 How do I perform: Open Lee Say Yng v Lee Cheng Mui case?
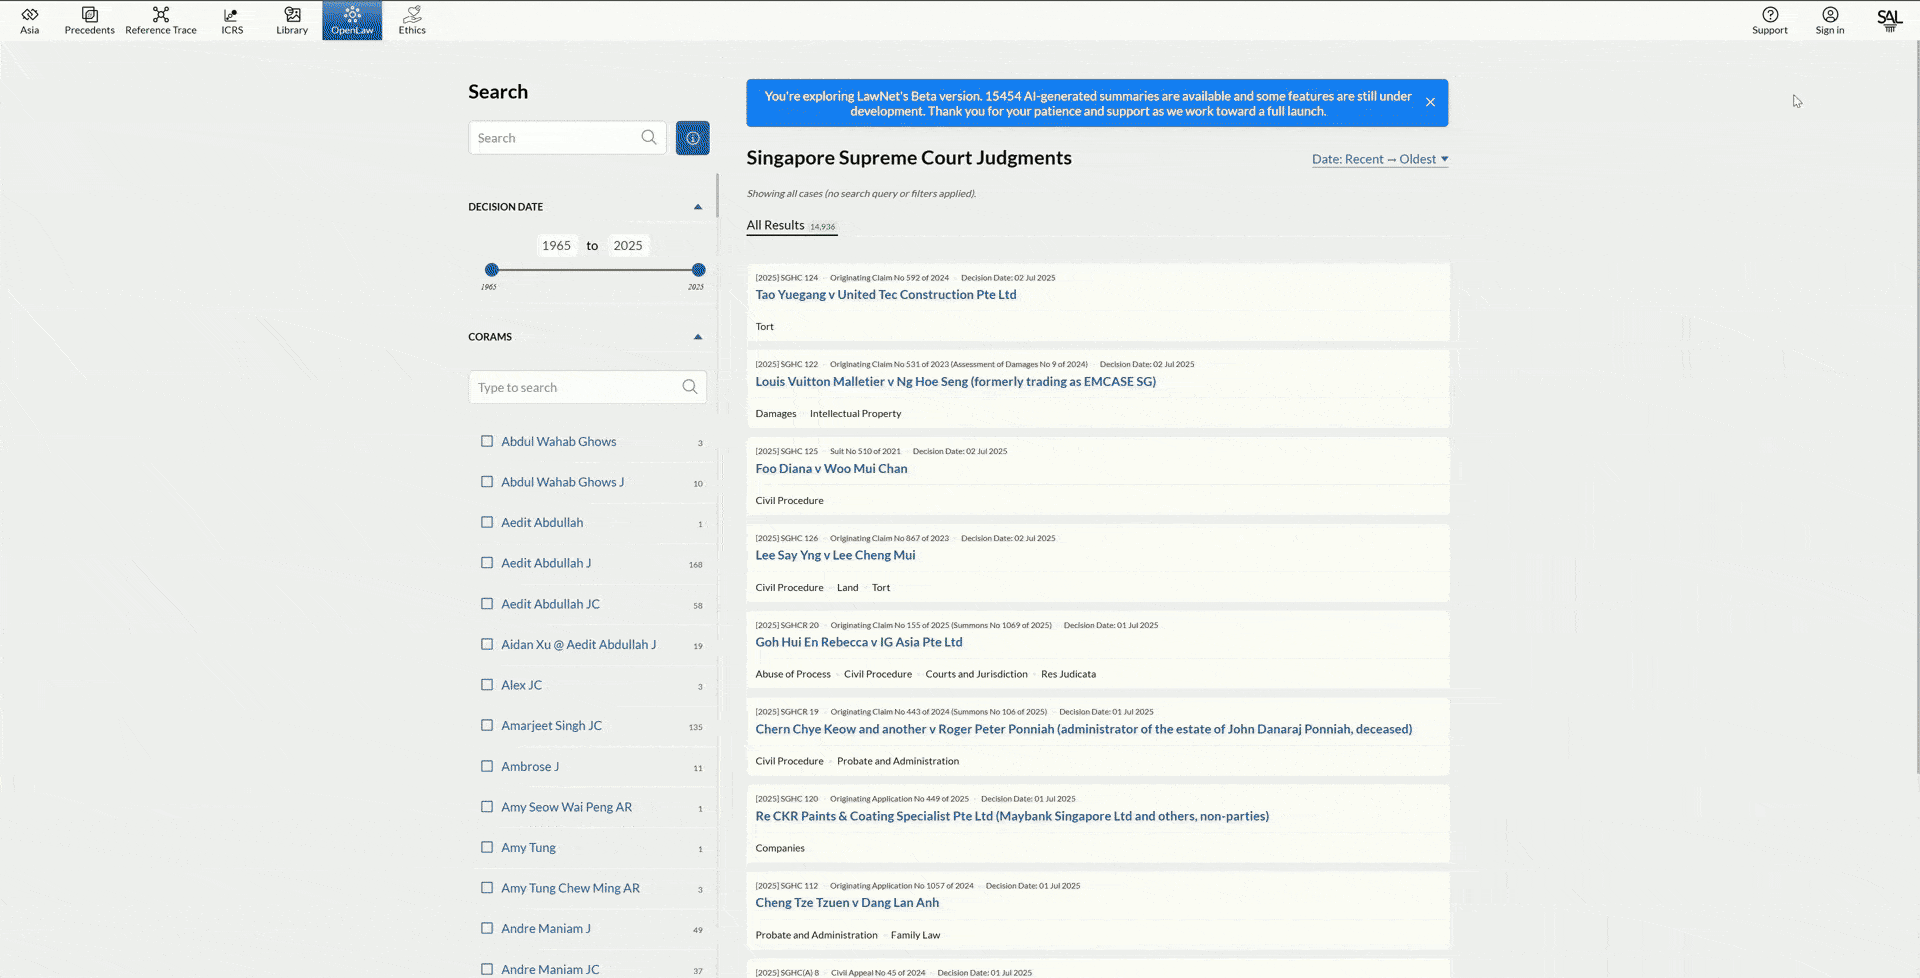(835, 556)
